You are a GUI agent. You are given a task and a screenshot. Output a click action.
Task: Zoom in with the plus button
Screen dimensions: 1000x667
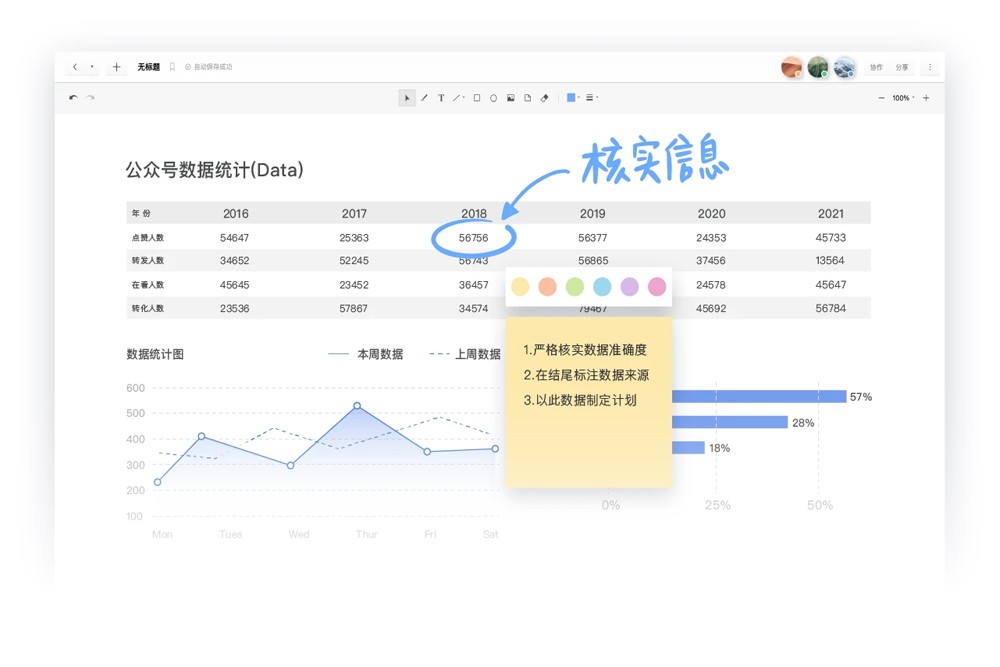point(926,98)
